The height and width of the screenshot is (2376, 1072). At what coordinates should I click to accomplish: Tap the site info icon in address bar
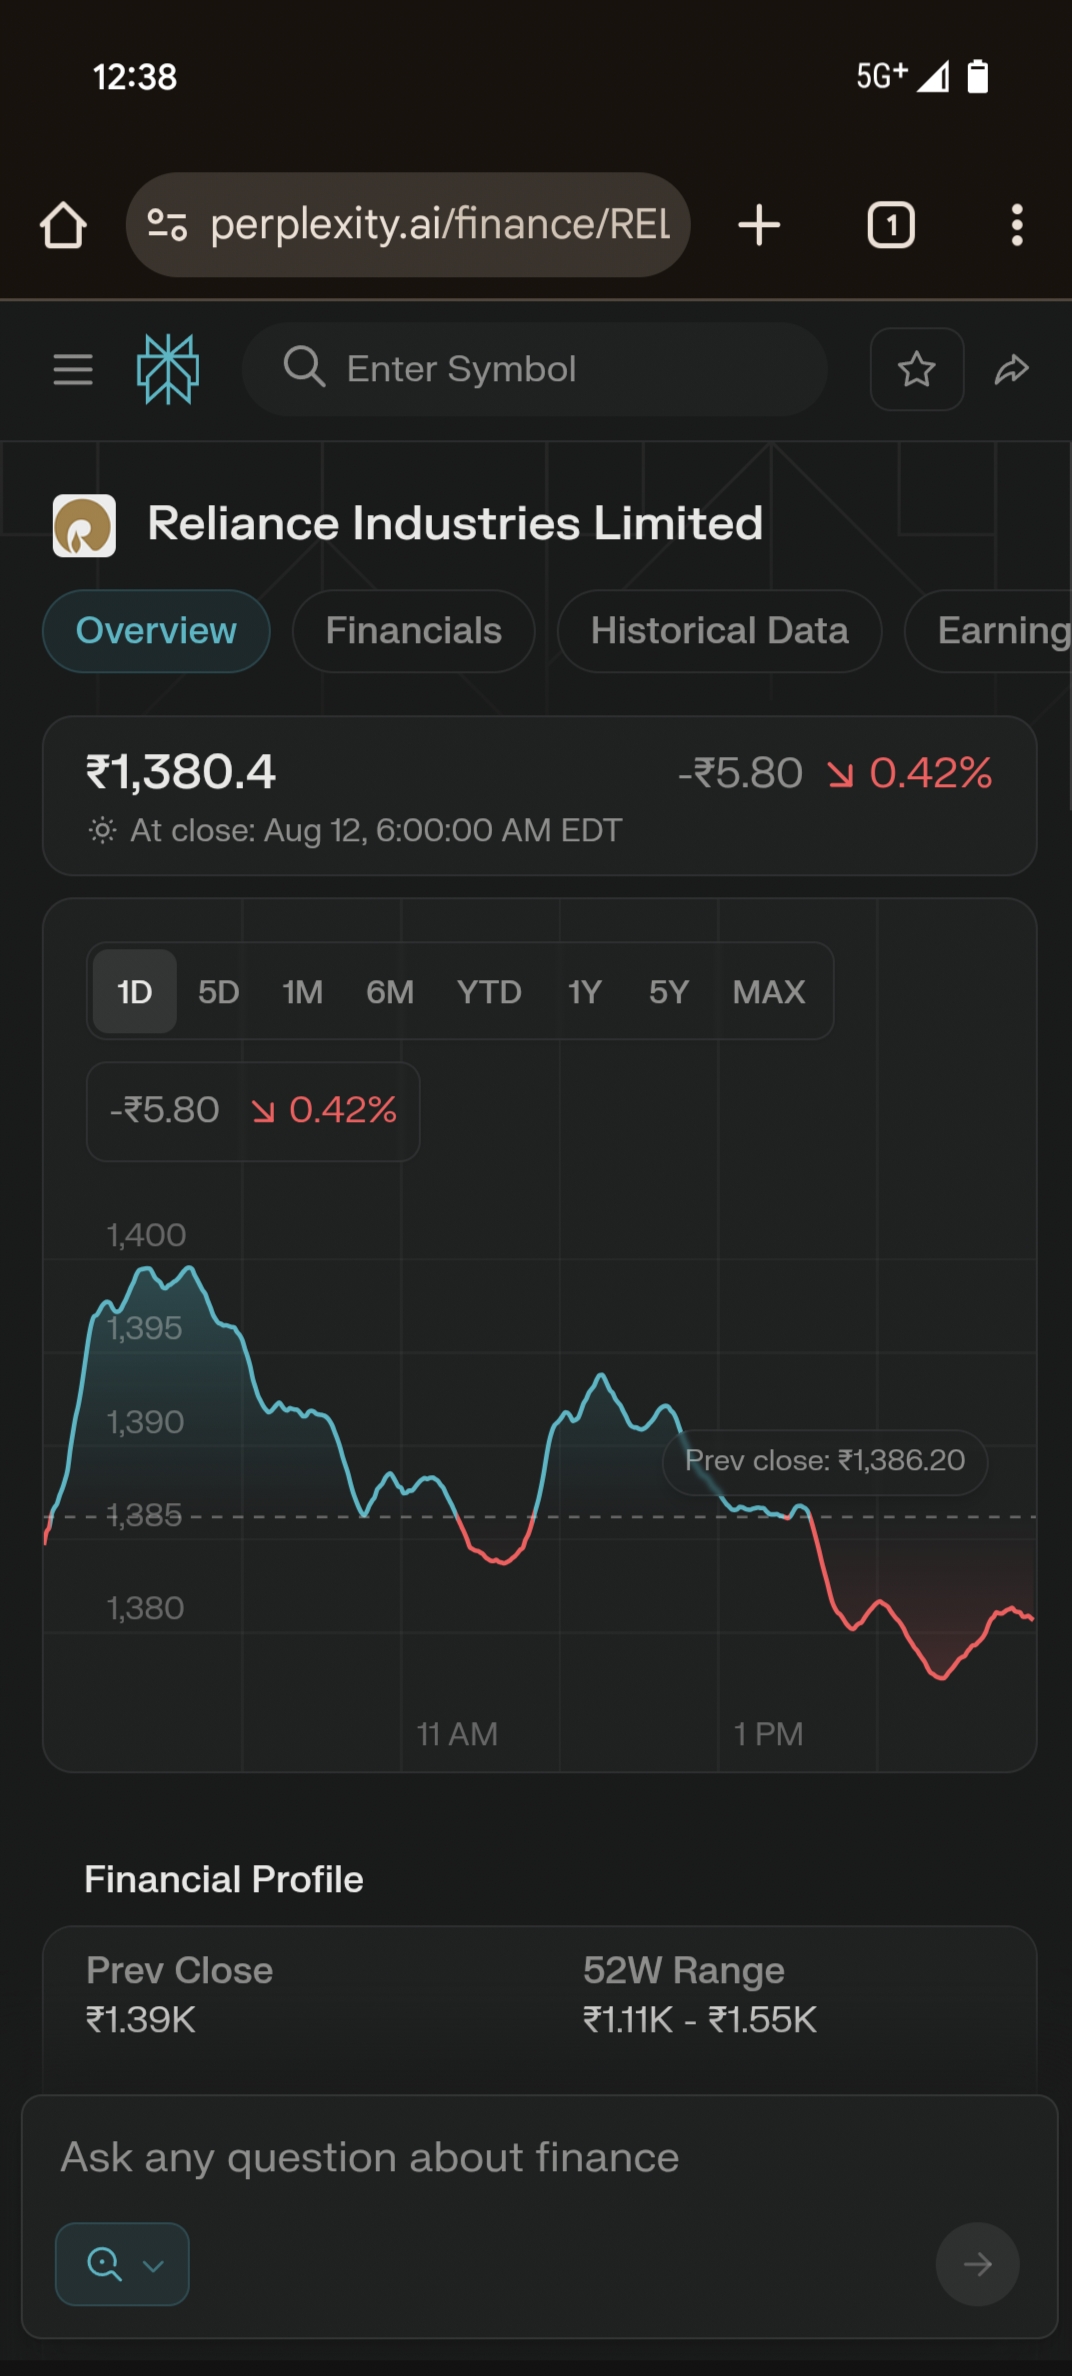coord(167,225)
